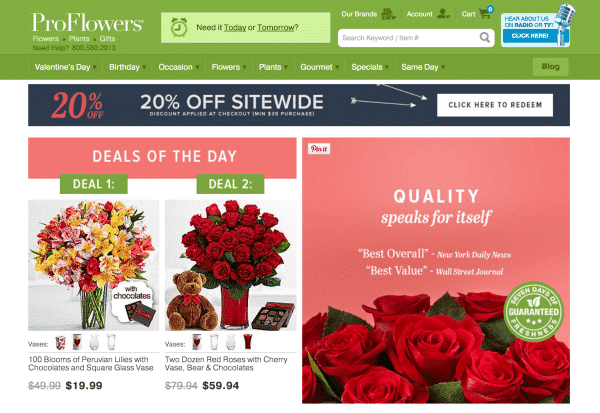Open the Gourmet menu
This screenshot has width=600, height=413.
tap(320, 67)
